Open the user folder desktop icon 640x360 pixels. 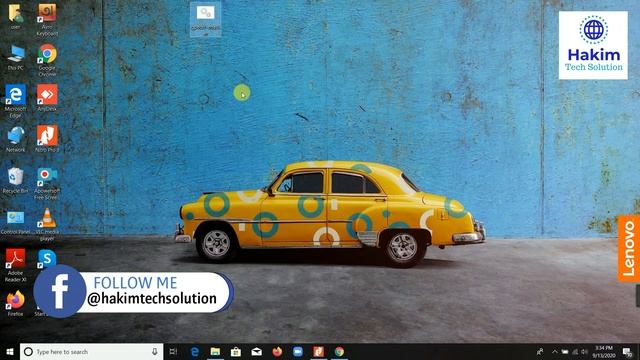pyautogui.click(x=16, y=16)
